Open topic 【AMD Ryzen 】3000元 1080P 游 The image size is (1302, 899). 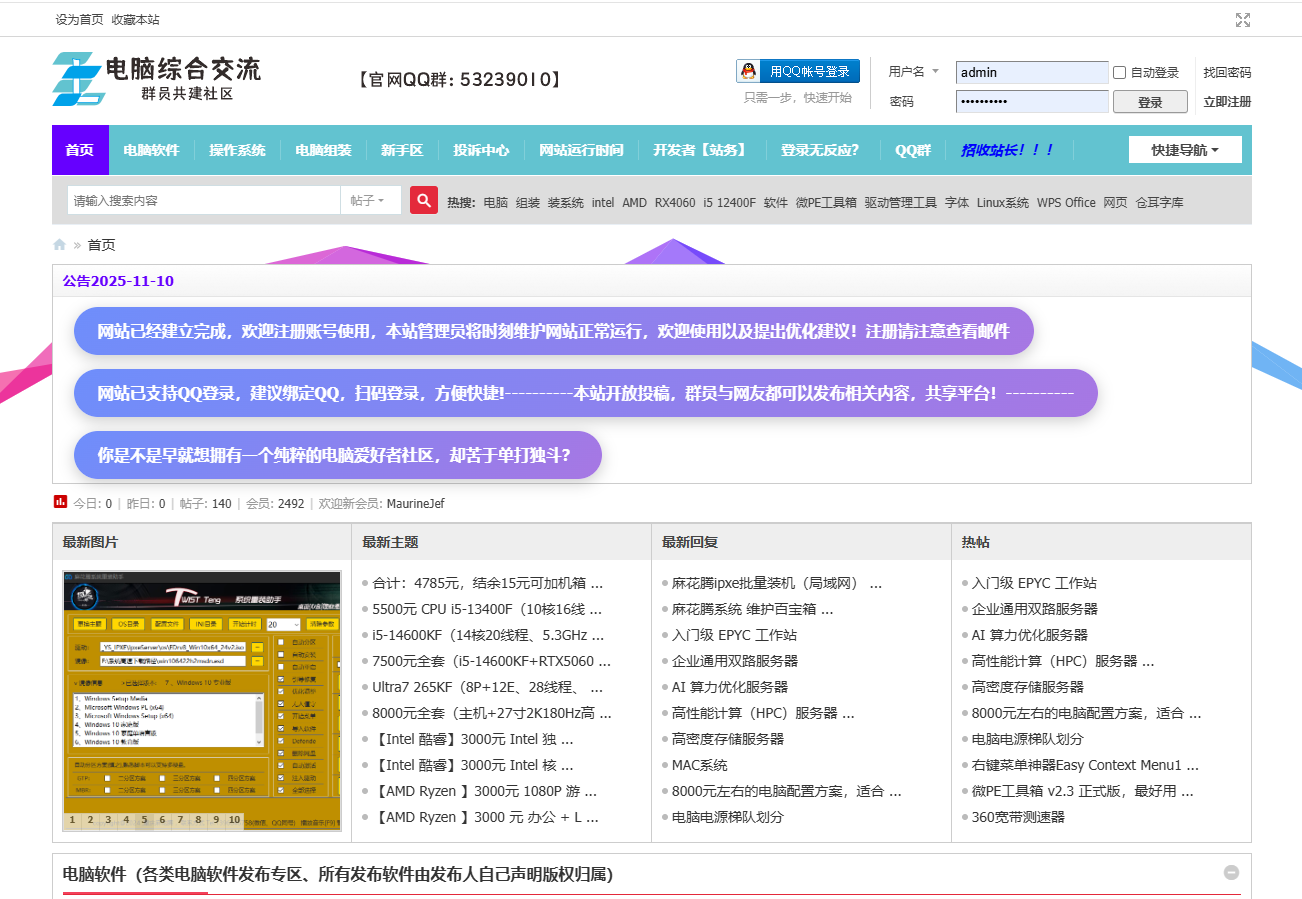[x=485, y=791]
